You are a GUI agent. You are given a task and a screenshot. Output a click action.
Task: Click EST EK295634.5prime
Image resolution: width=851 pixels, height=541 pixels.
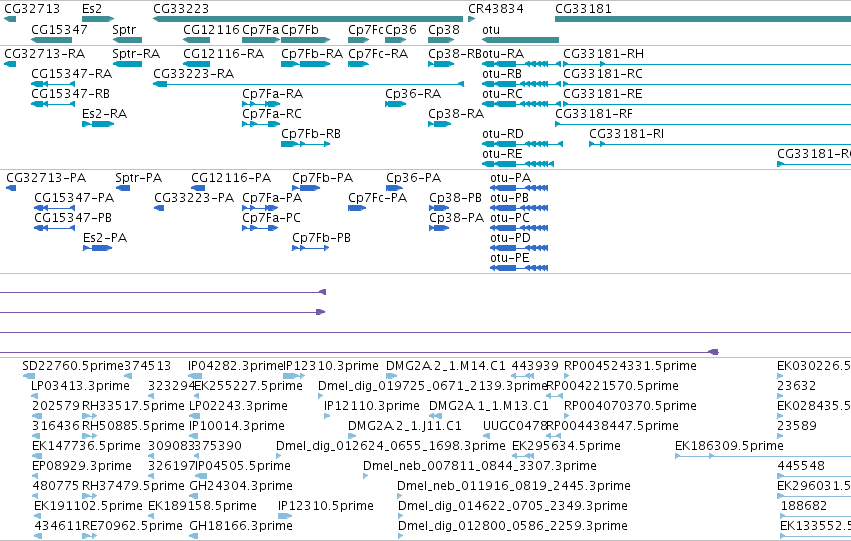[x=523, y=456]
